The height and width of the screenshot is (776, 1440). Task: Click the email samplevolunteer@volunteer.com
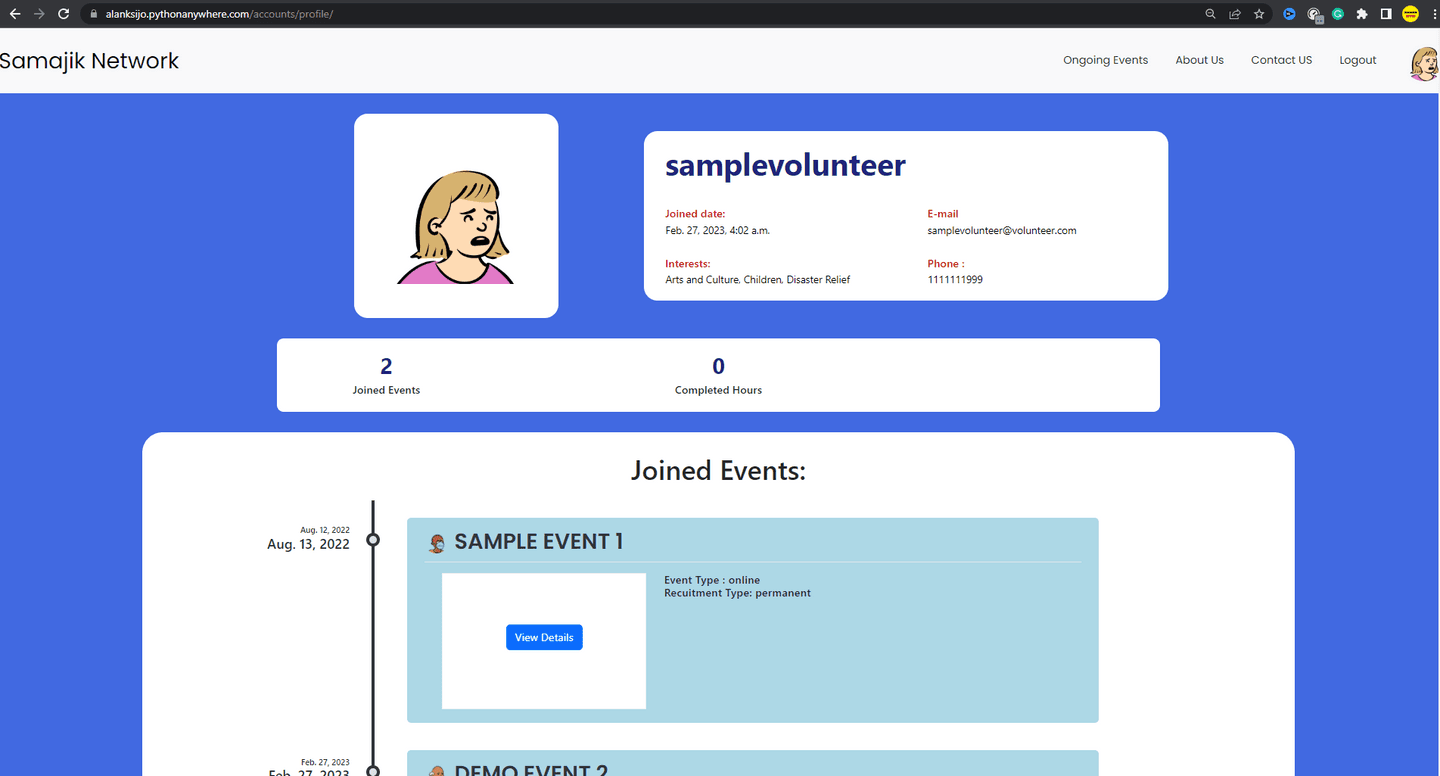click(1002, 230)
